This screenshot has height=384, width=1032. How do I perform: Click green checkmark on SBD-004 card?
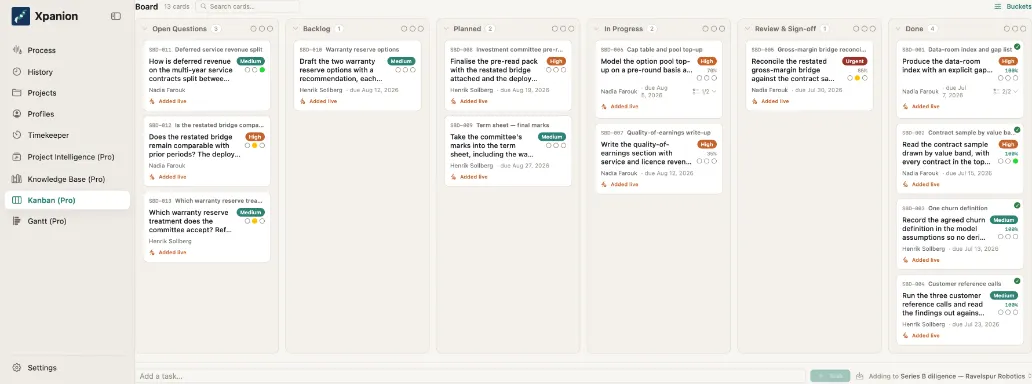tap(1018, 281)
